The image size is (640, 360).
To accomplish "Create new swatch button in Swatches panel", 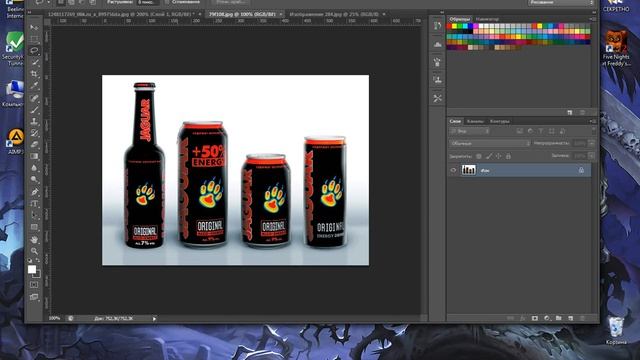I will 570,112.
